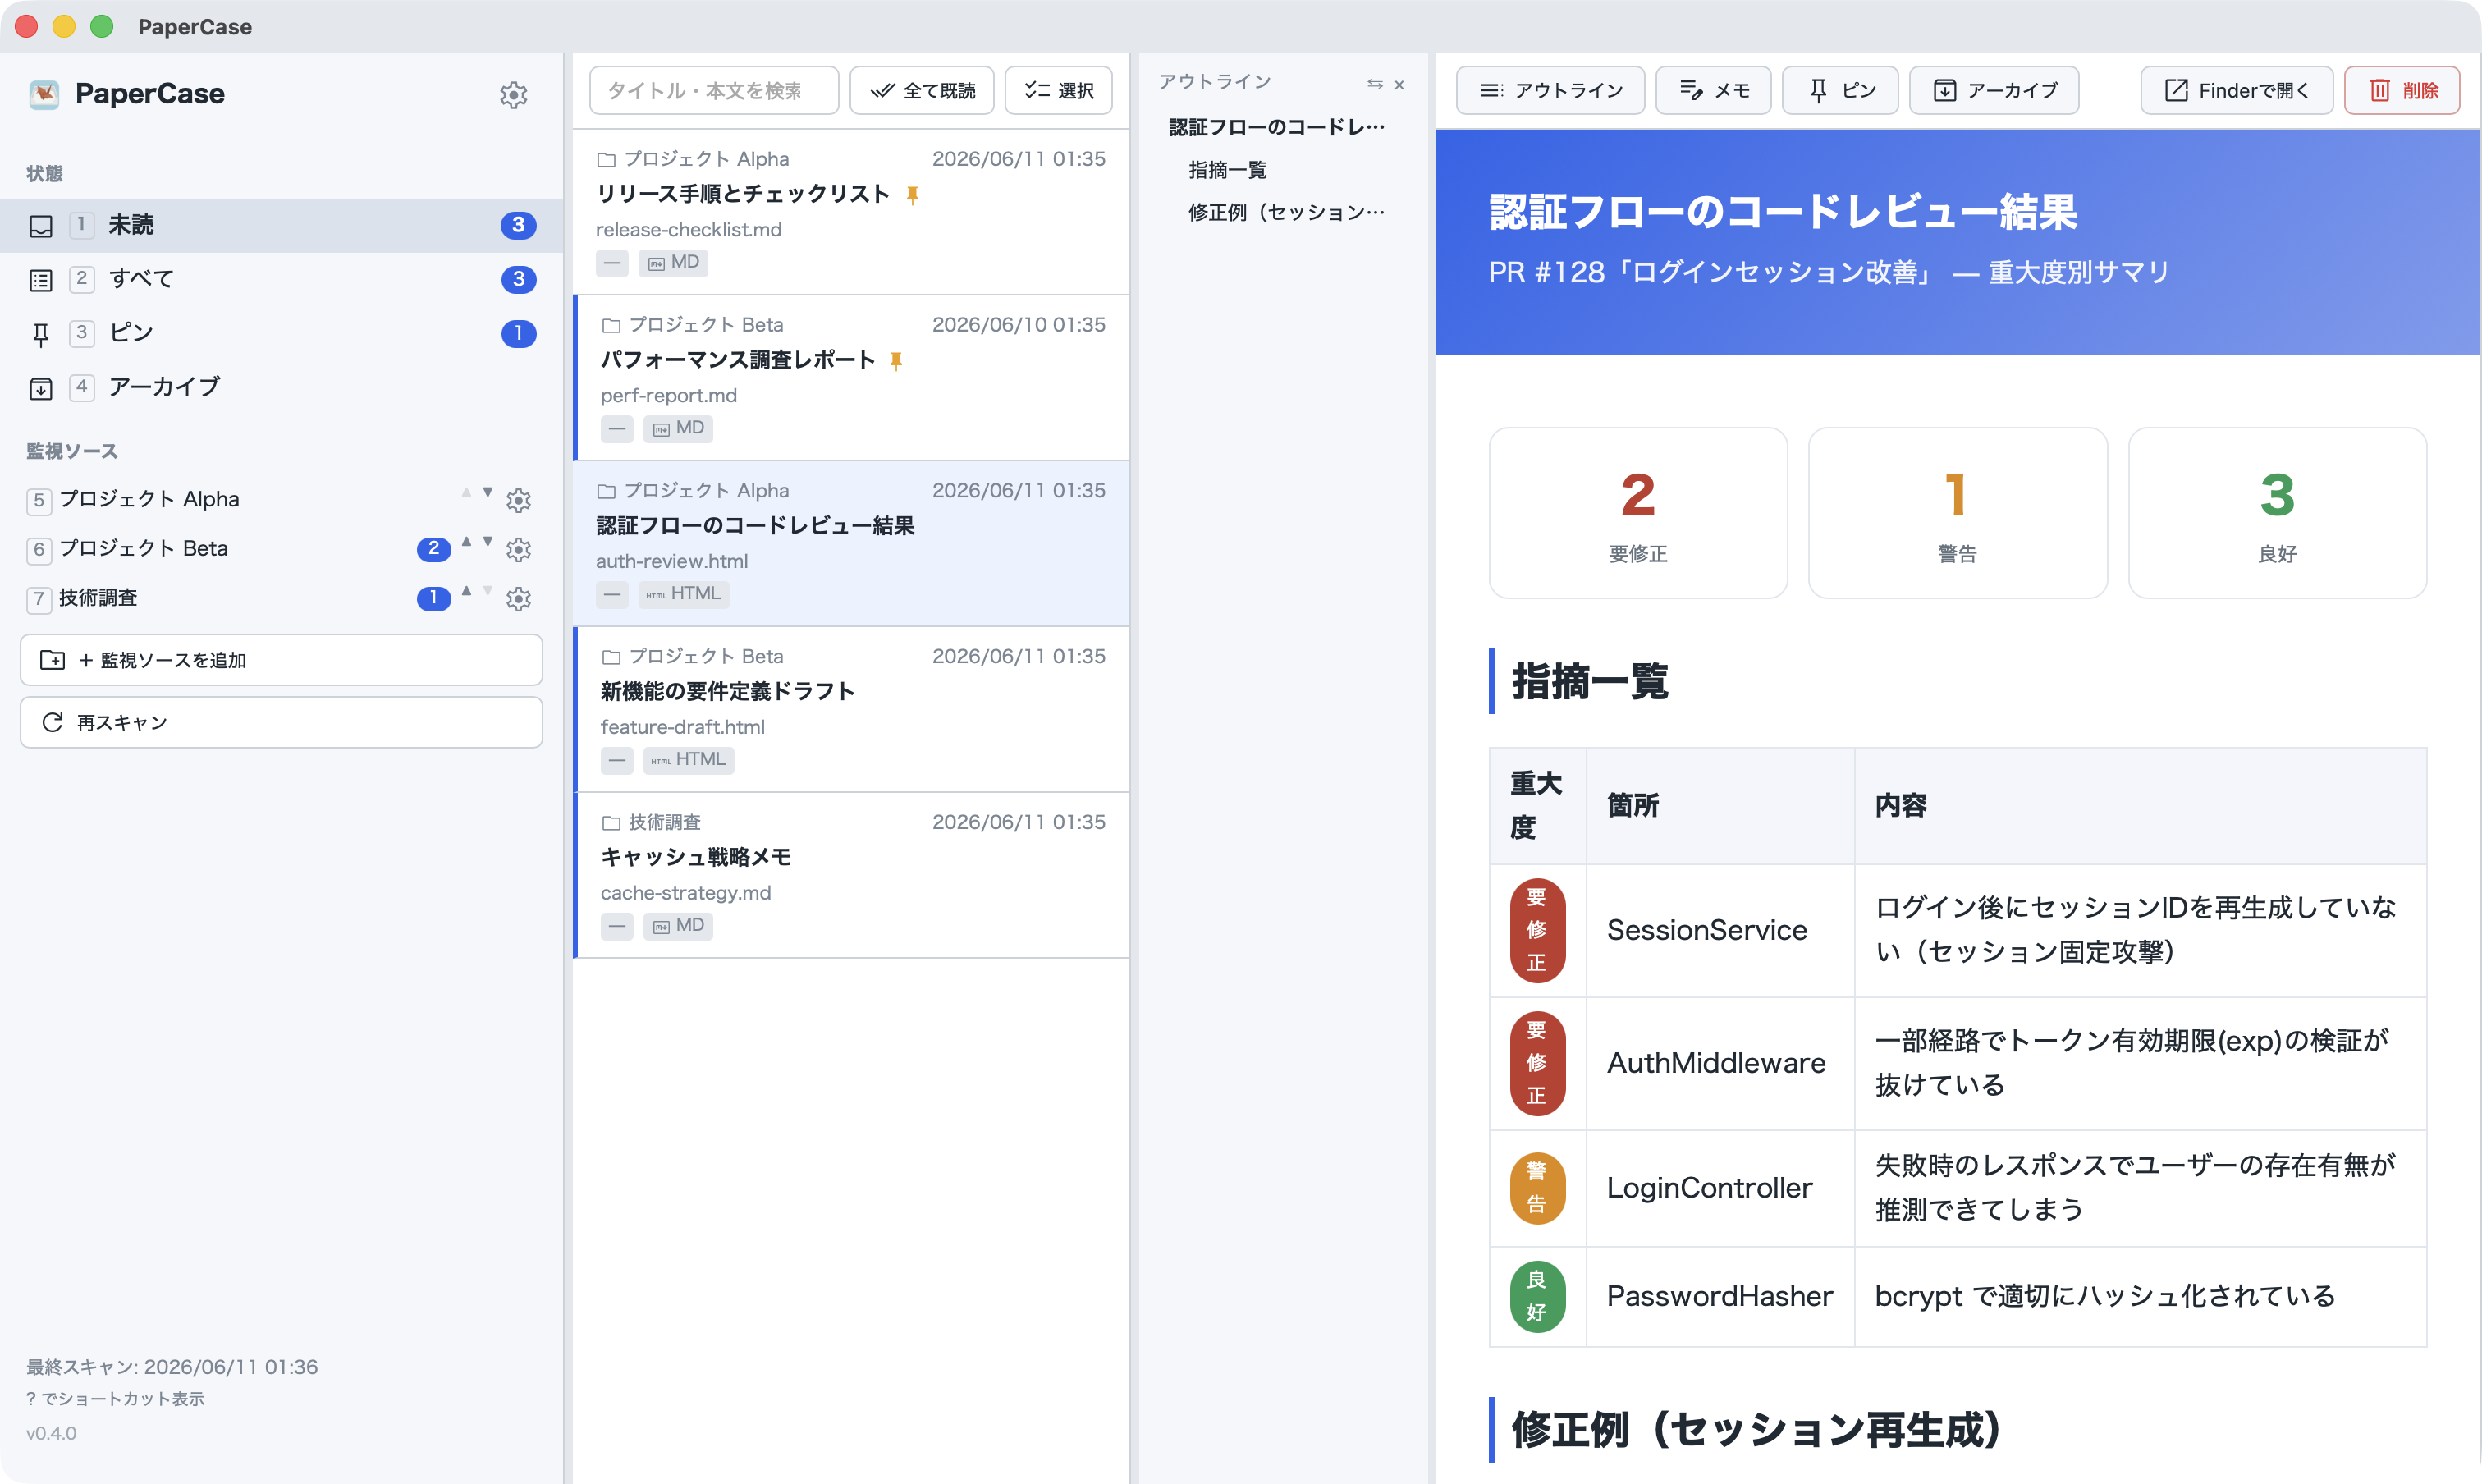Viewport: 2482px width, 1484px height.
Task: Click the MD format tag on perf-report.md
Action: pyautogui.click(x=678, y=428)
